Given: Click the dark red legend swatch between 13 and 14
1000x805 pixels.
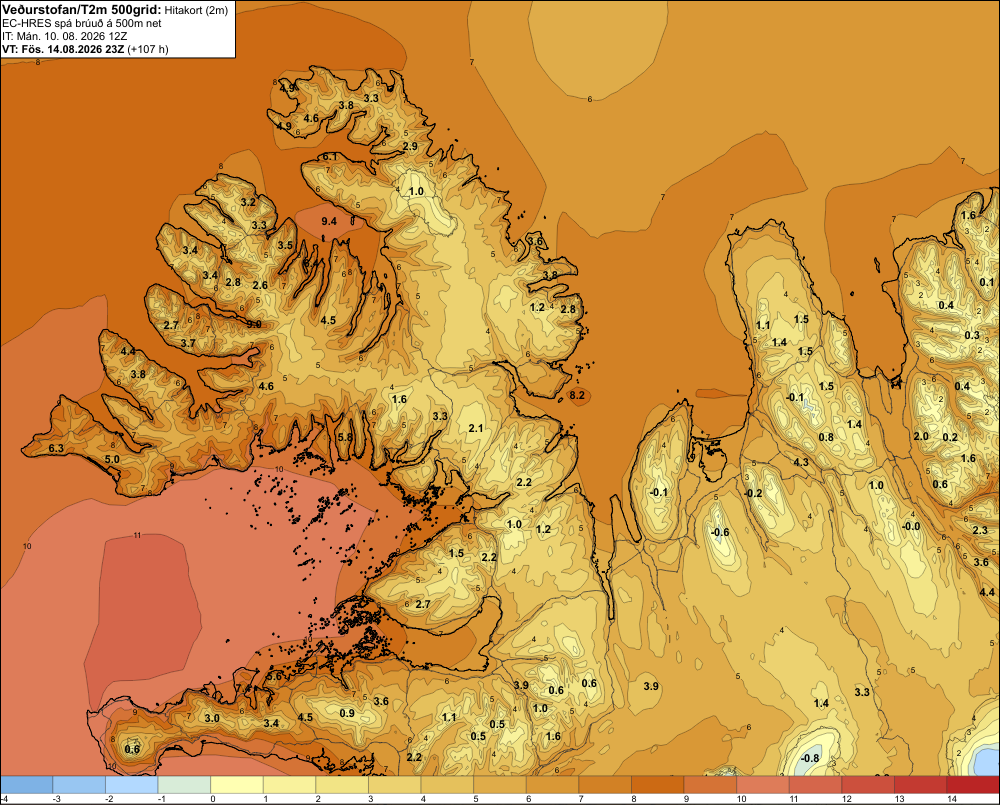Looking at the screenshot, I should (921, 784).
